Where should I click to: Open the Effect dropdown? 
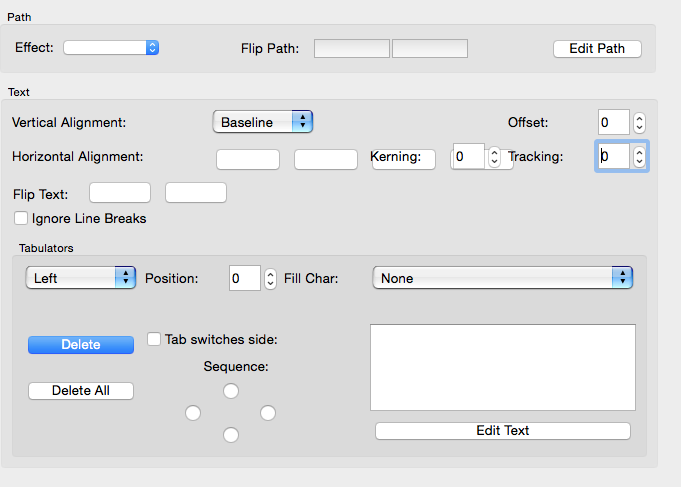[111, 47]
